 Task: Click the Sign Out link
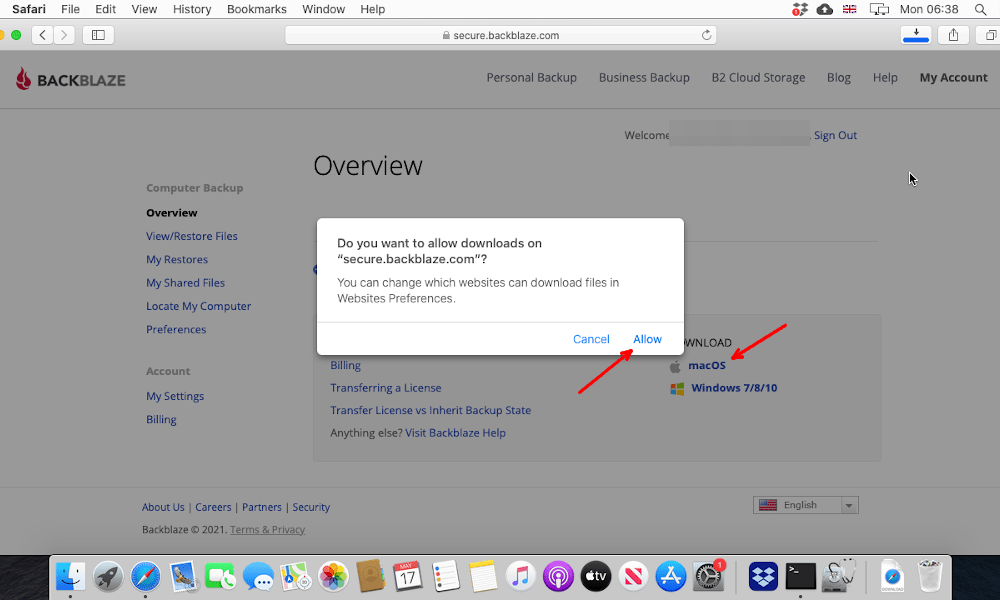pos(835,135)
